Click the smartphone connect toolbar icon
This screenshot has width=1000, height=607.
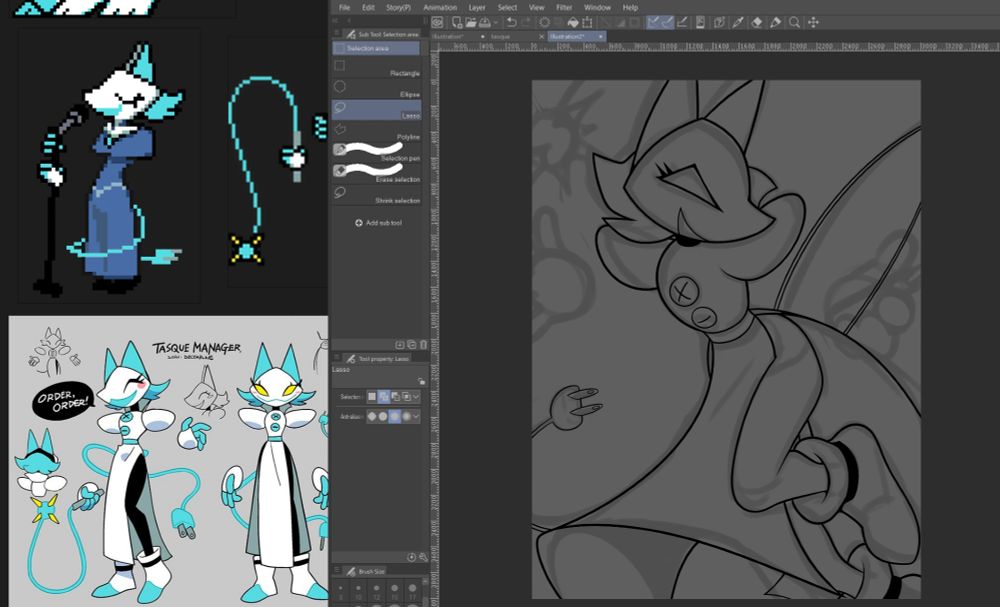700,22
